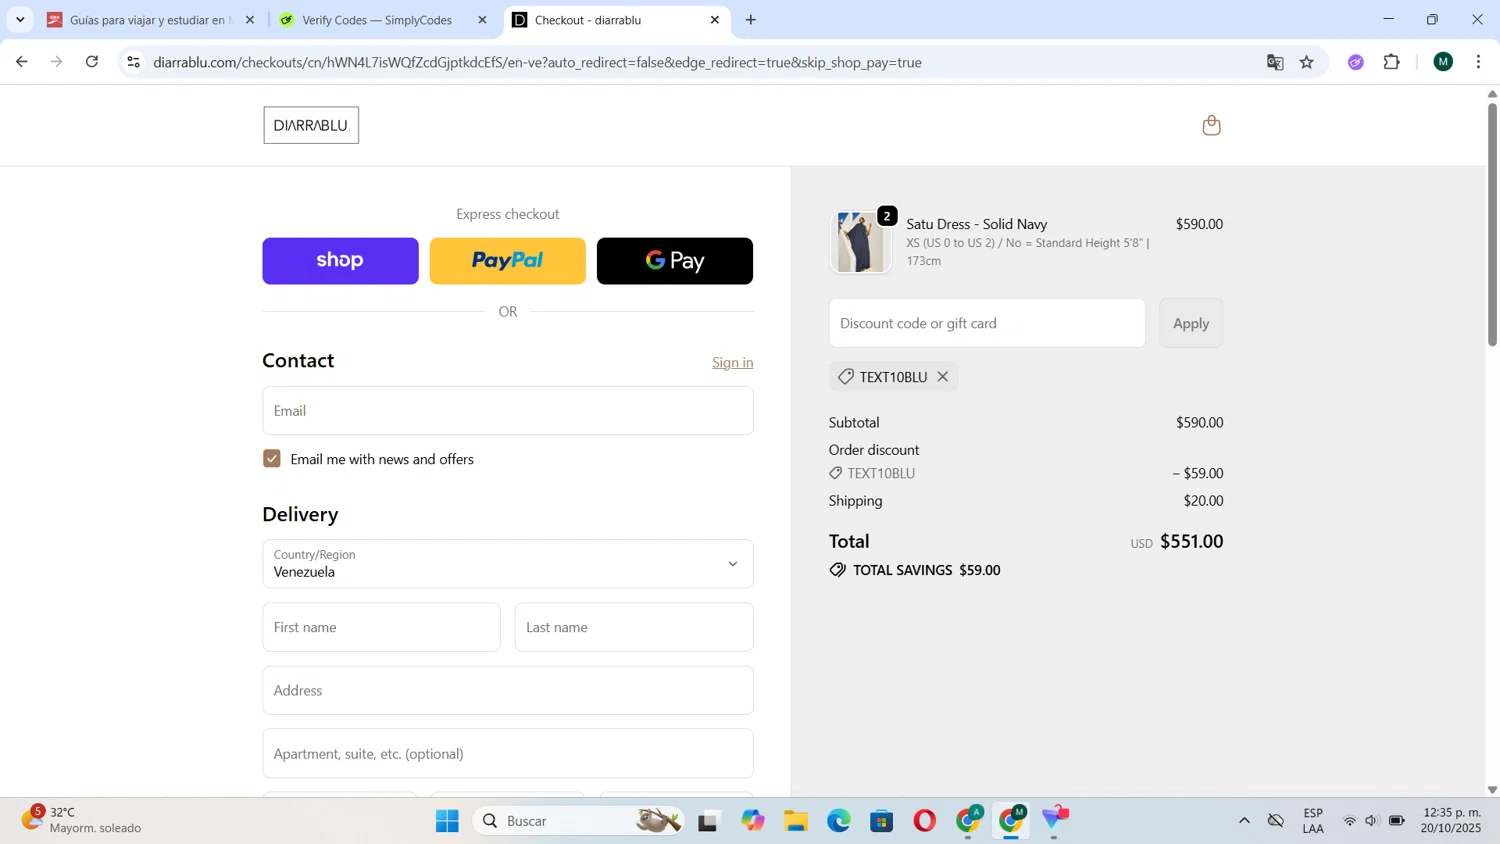Open the clock and date 20/10/2025
Image resolution: width=1500 pixels, height=844 pixels.
(x=1452, y=821)
